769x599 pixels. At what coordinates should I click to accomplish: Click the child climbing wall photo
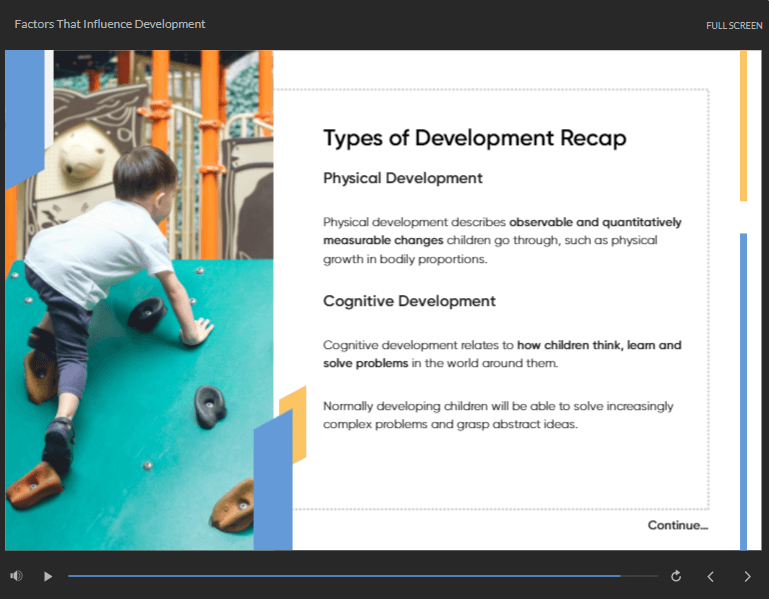pos(139,300)
